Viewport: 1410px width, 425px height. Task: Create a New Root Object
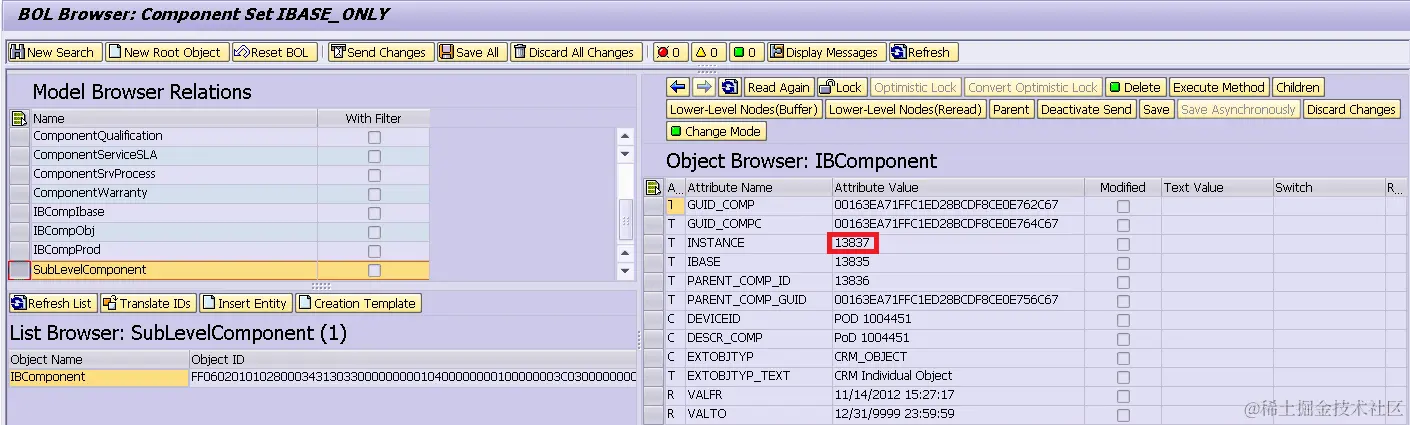pyautogui.click(x=165, y=52)
